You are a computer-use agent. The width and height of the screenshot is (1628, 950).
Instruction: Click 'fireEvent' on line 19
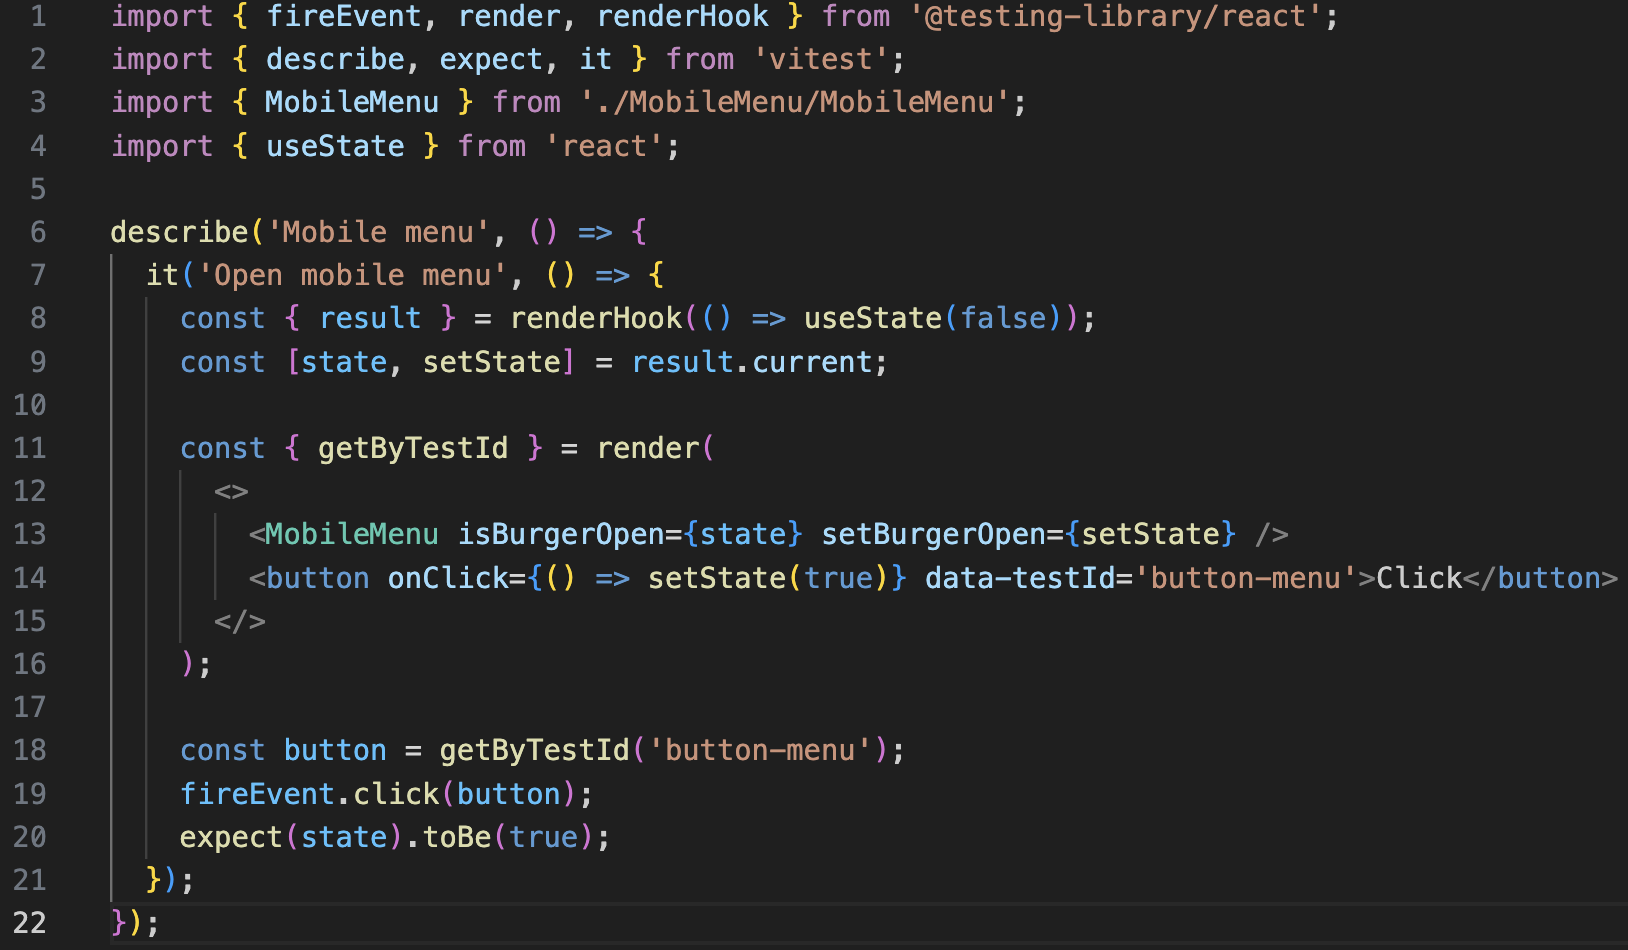coord(257,794)
